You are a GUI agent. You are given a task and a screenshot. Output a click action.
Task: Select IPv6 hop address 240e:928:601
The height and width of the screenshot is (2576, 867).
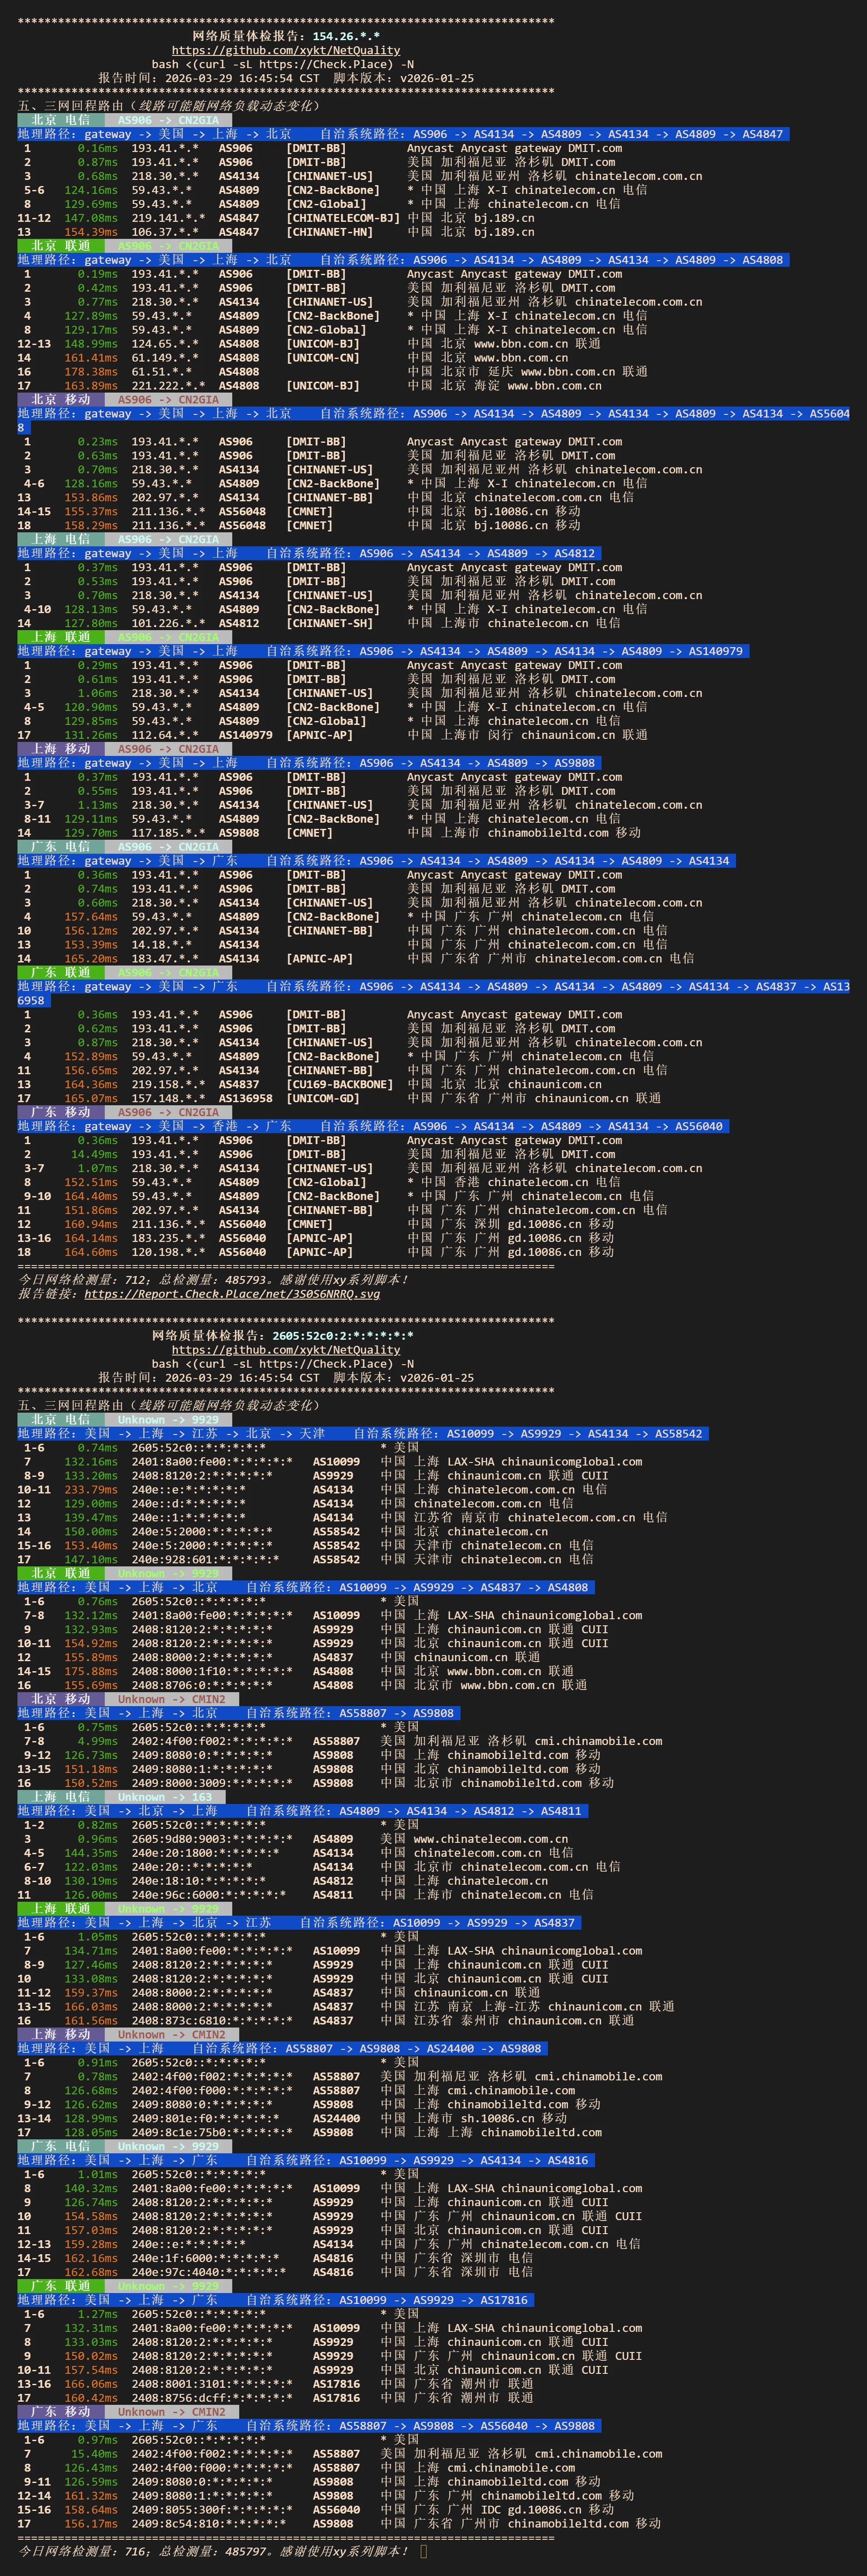pos(205,1559)
